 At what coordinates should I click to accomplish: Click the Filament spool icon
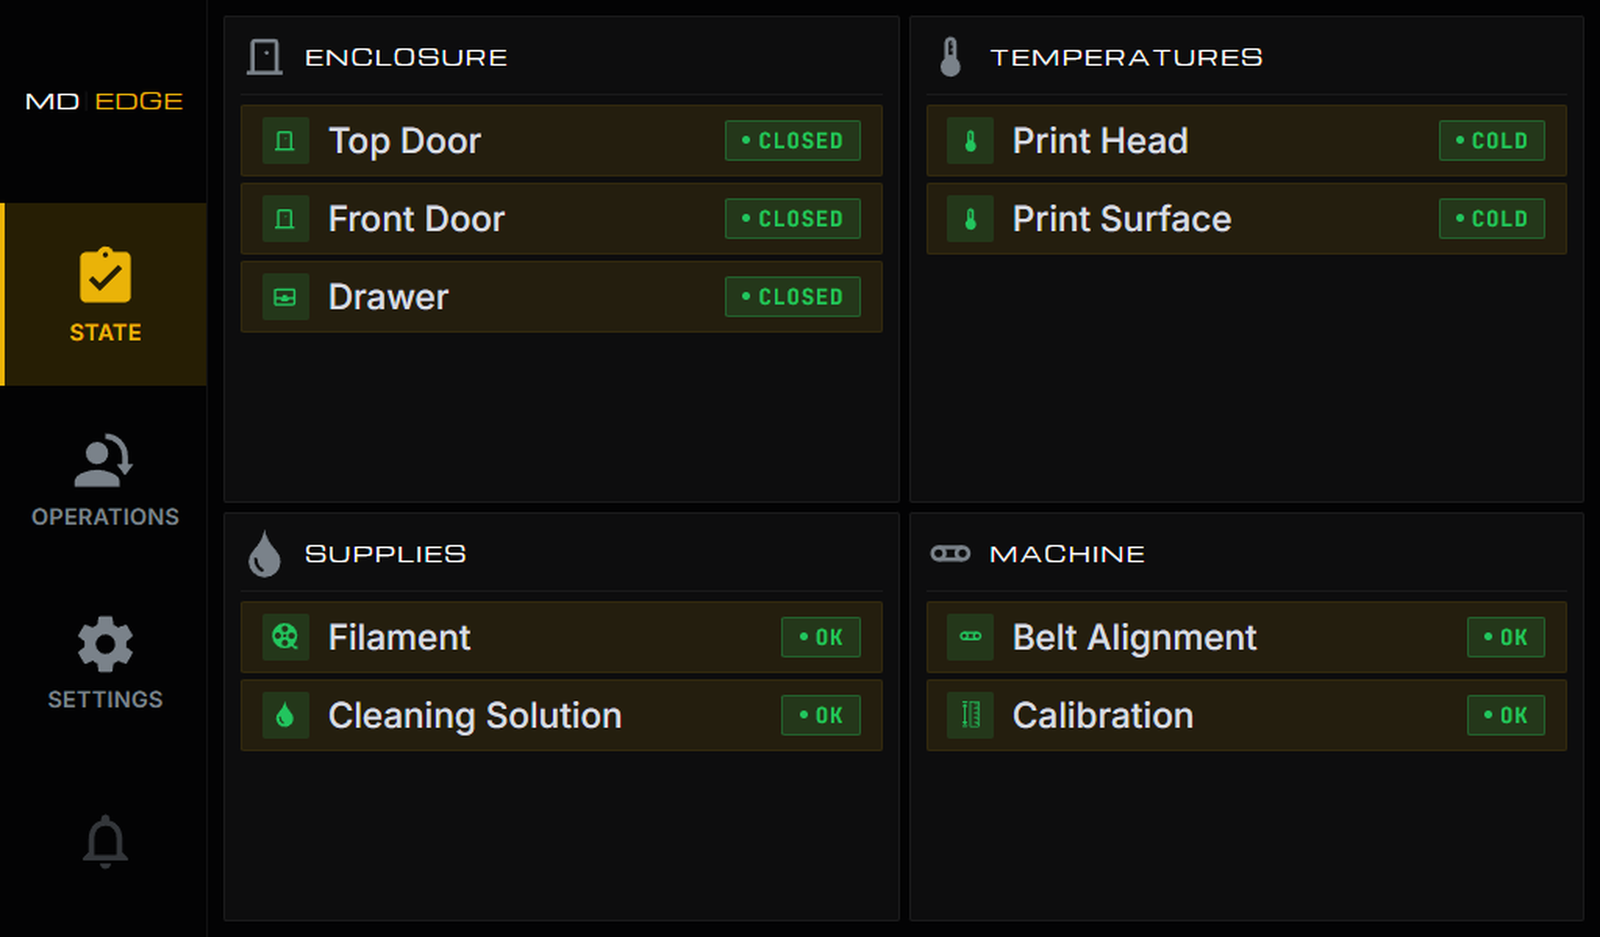(x=285, y=637)
